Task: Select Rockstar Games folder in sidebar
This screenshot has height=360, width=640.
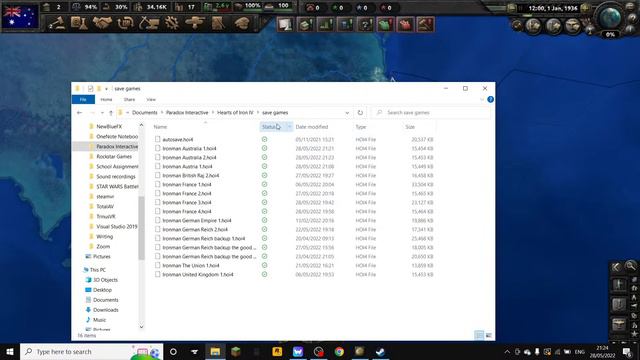Action: click(x=114, y=156)
